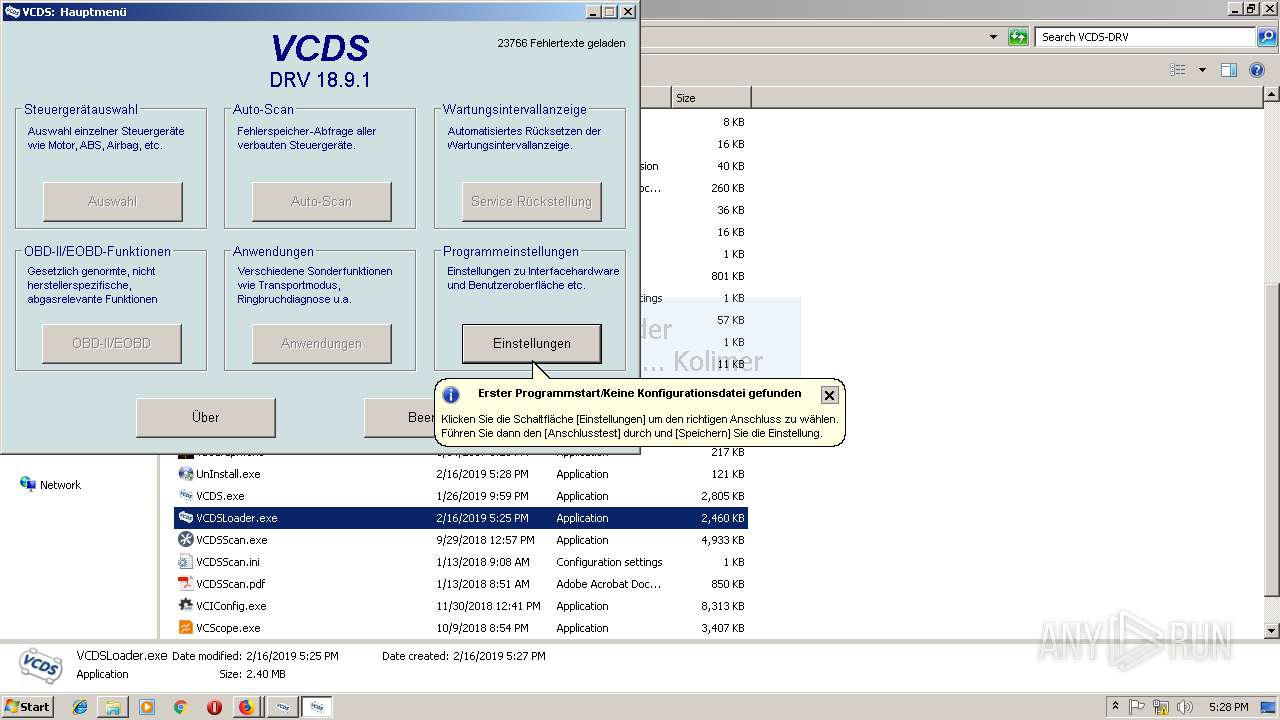Select the VCDSScan.pdf file name
Screen dimensions: 1280x720
(231, 584)
